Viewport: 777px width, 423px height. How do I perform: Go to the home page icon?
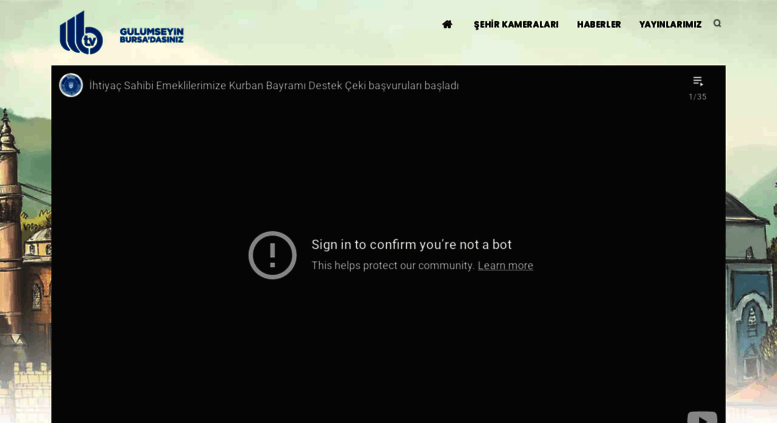tap(447, 24)
